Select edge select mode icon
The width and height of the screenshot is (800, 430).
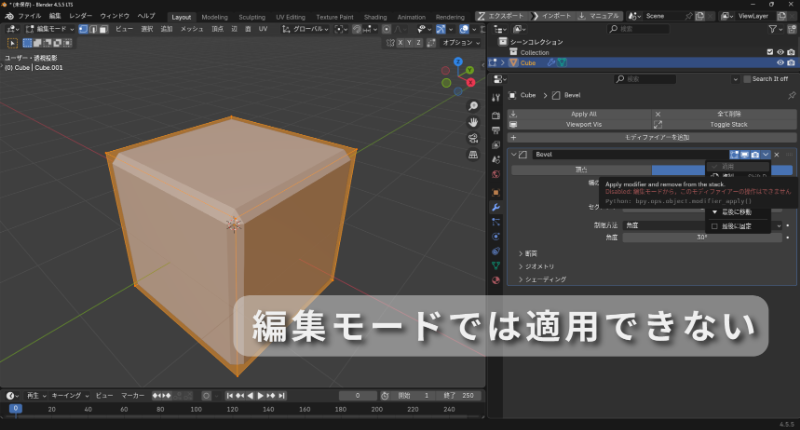93,29
